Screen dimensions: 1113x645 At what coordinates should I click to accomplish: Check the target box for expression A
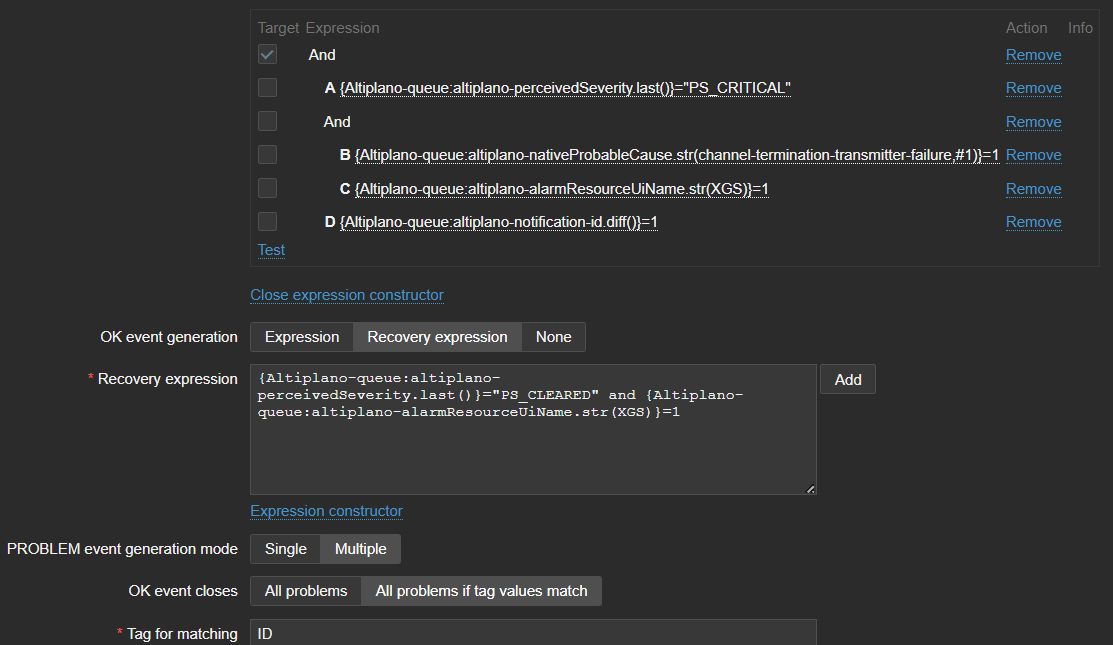click(267, 88)
